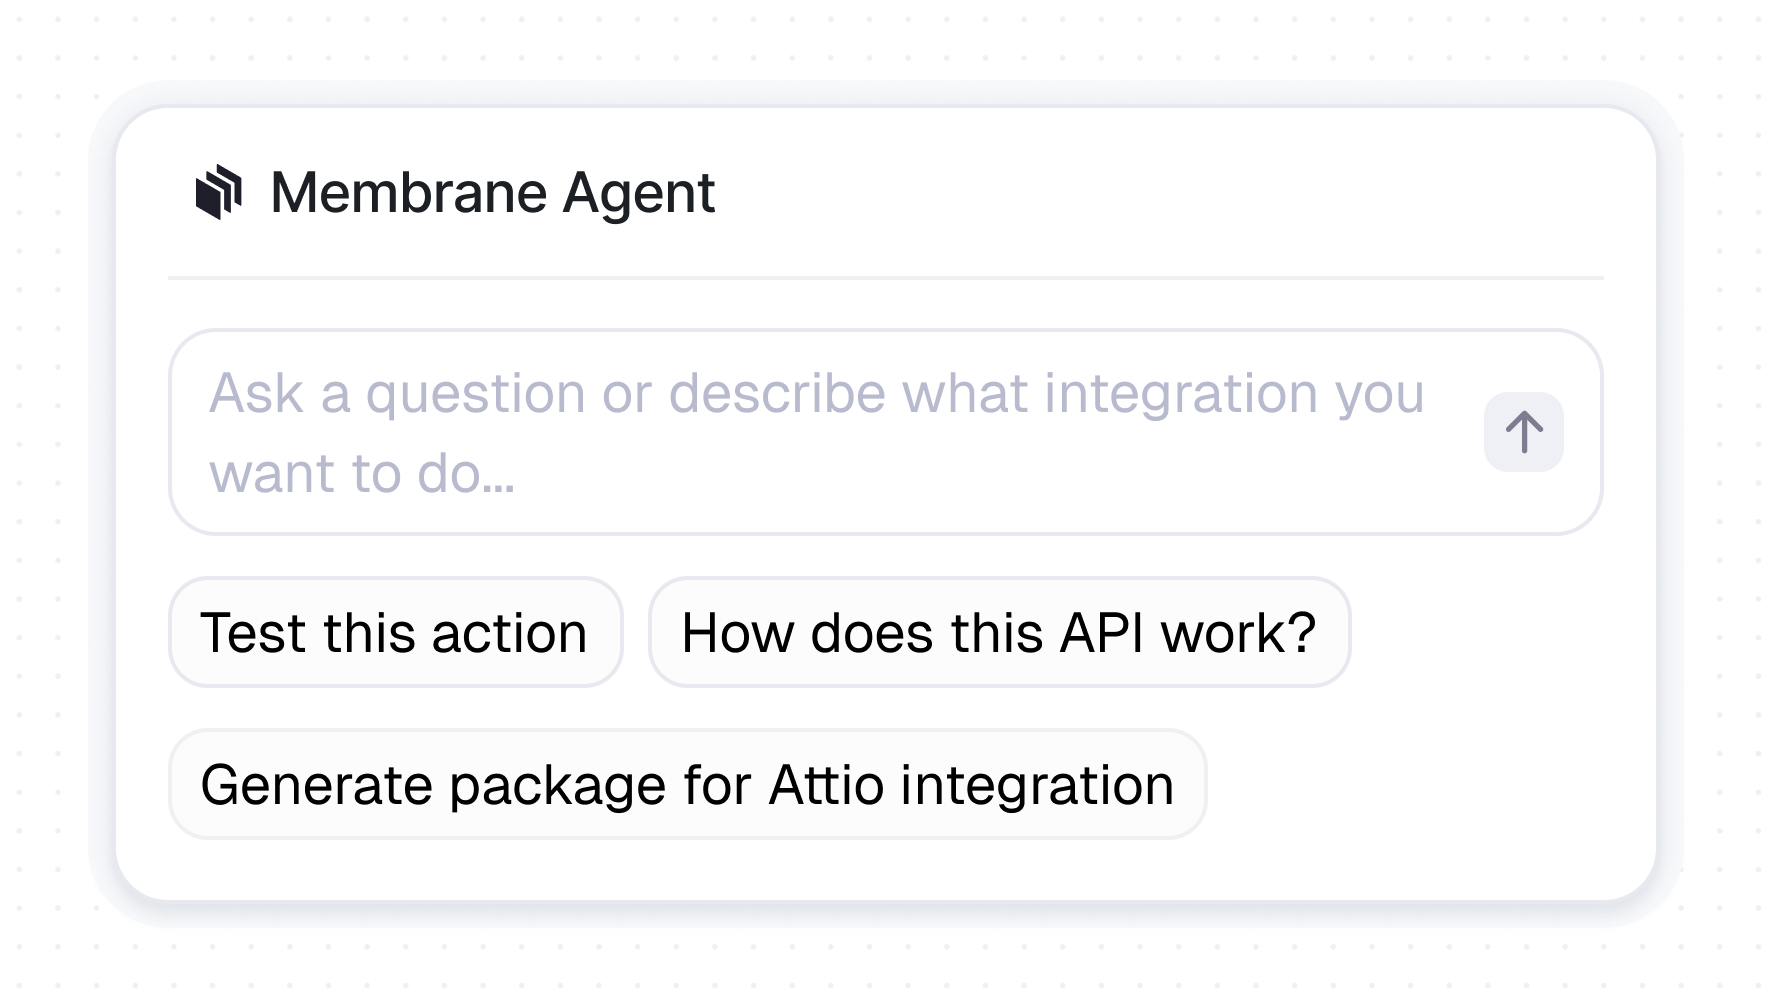Select the "Test this action" suggestion
This screenshot has width=1771, height=1000.
pyautogui.click(x=395, y=633)
